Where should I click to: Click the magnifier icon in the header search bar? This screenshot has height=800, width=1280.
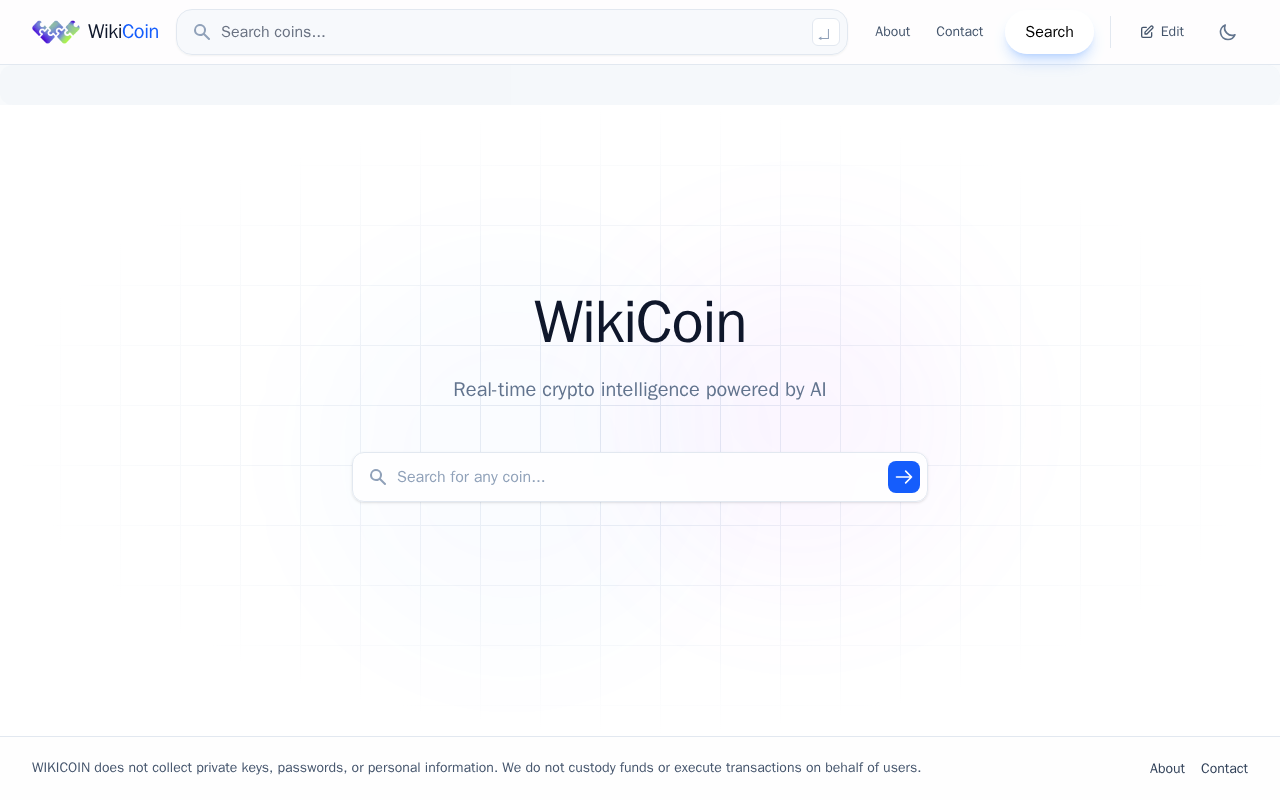[x=202, y=32]
